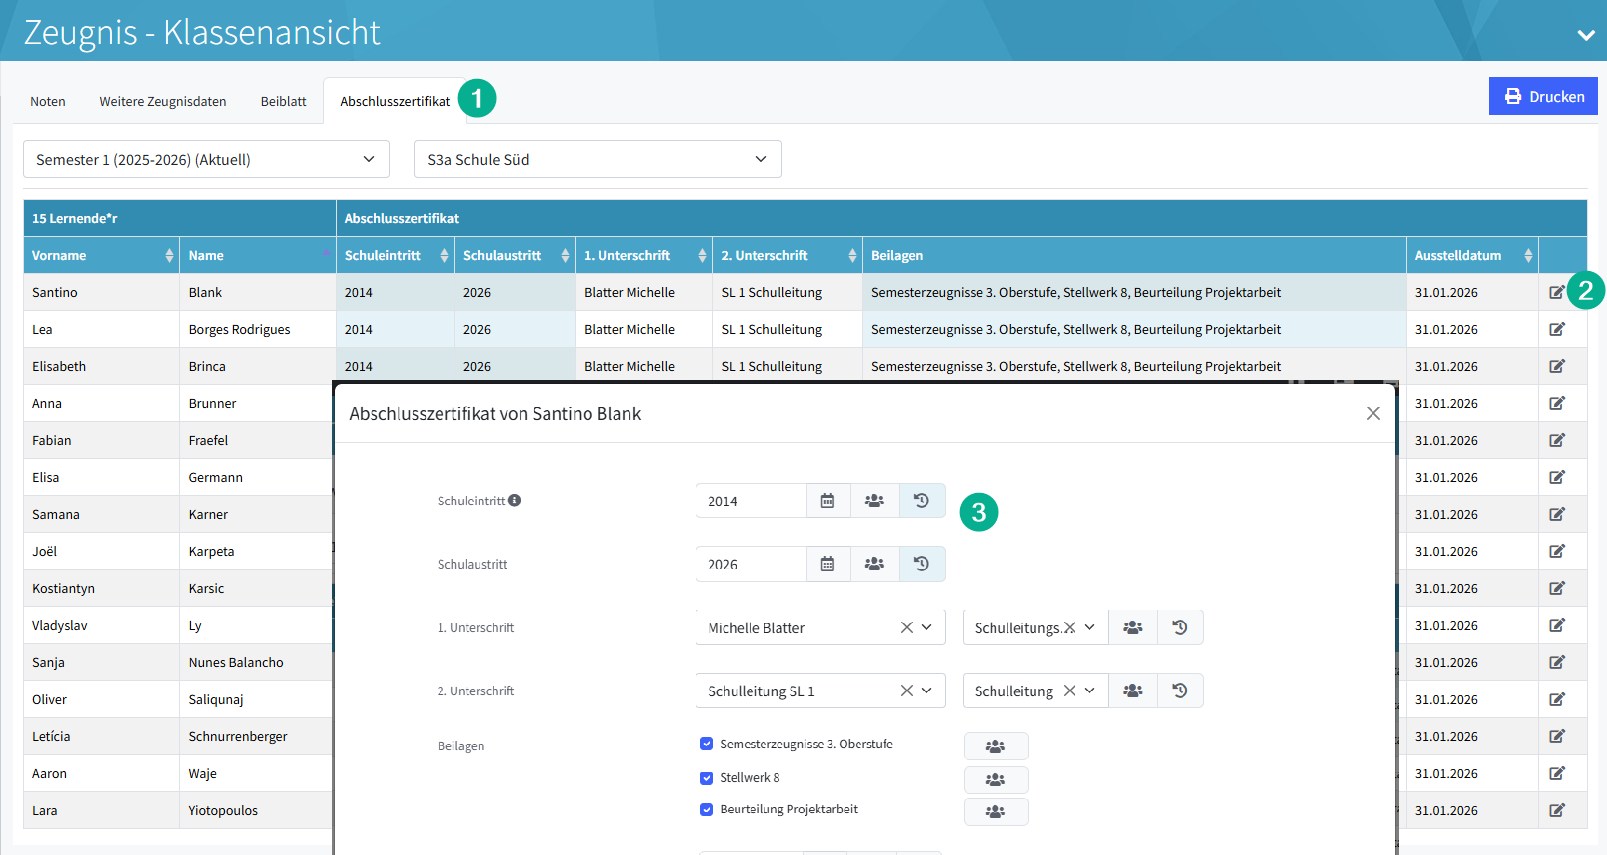Image resolution: width=1607 pixels, height=855 pixels.
Task: Apply Stellwerk 8 attachment to all students
Action: coord(995,779)
